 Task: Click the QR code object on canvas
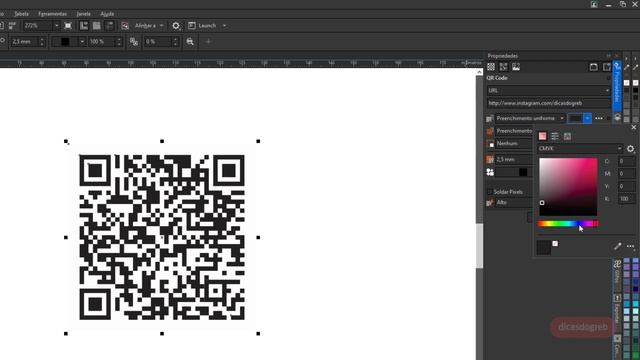click(x=162, y=237)
